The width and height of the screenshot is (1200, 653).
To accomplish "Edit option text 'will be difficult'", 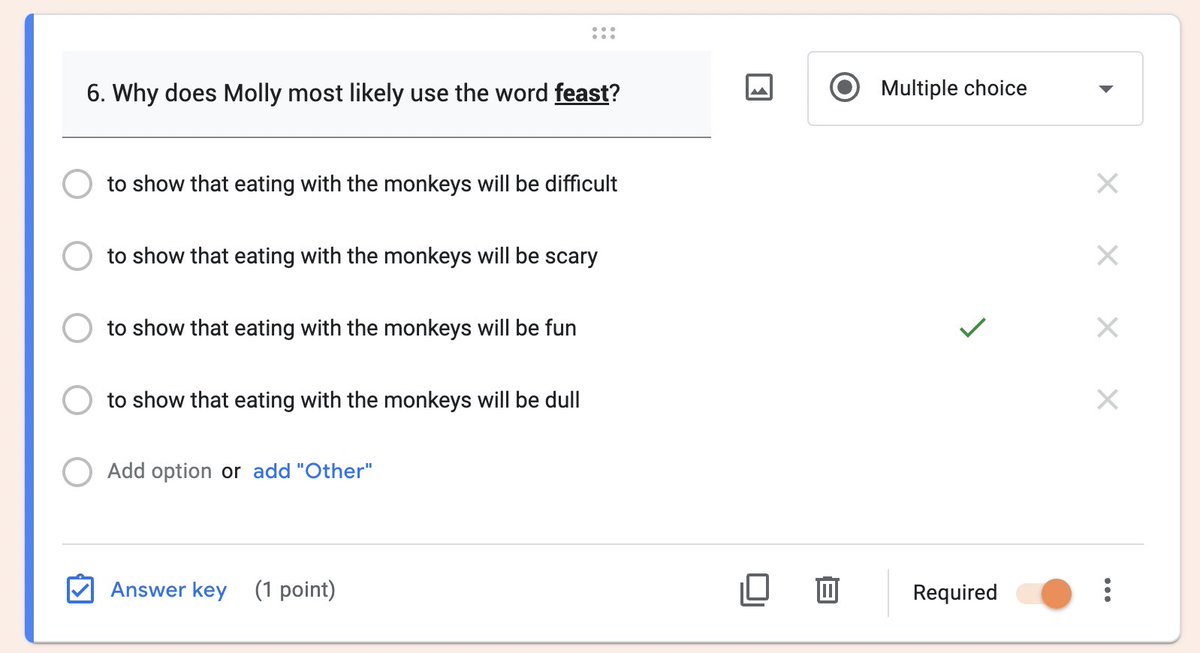I will [x=362, y=184].
